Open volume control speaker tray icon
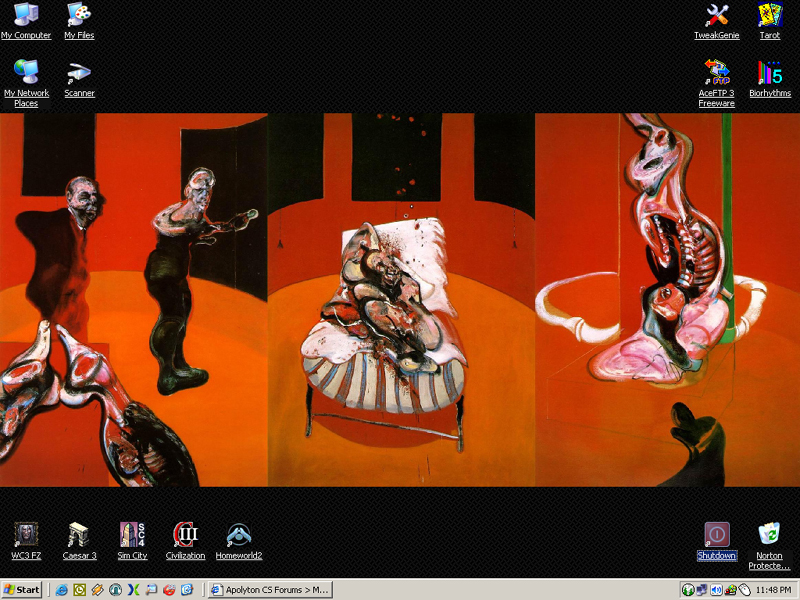Image resolution: width=800 pixels, height=600 pixels. coord(716,590)
